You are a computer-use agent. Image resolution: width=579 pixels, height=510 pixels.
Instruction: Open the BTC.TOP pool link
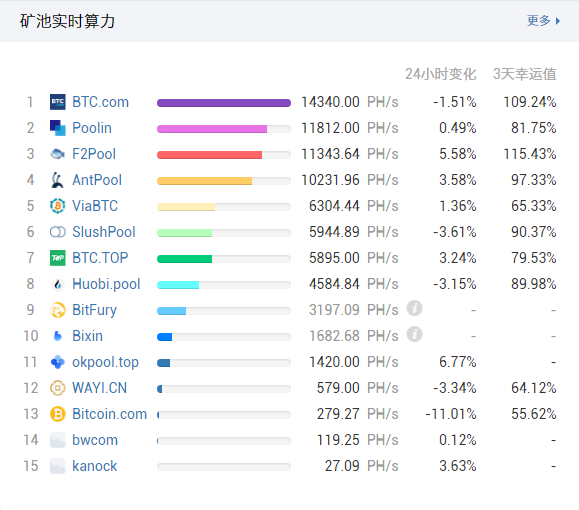100,258
